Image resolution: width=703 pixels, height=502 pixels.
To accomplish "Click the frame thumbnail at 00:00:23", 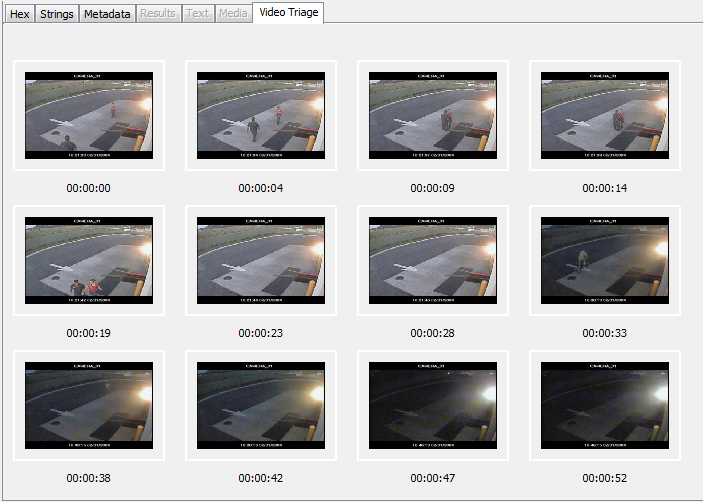I will pyautogui.click(x=261, y=260).
